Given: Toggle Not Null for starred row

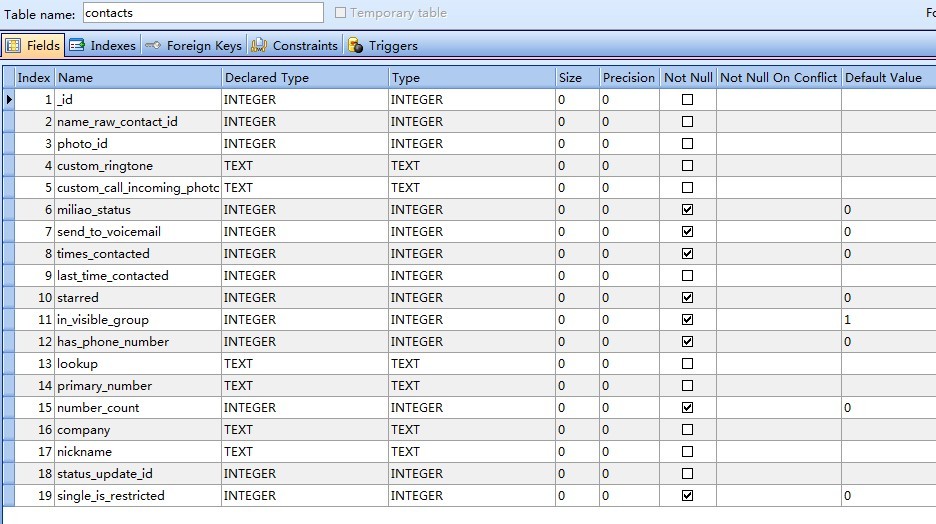Looking at the screenshot, I should (687, 298).
